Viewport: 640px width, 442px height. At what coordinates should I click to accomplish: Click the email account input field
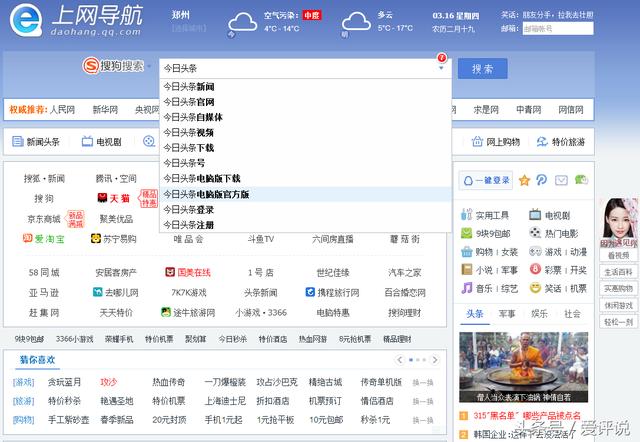click(558, 29)
